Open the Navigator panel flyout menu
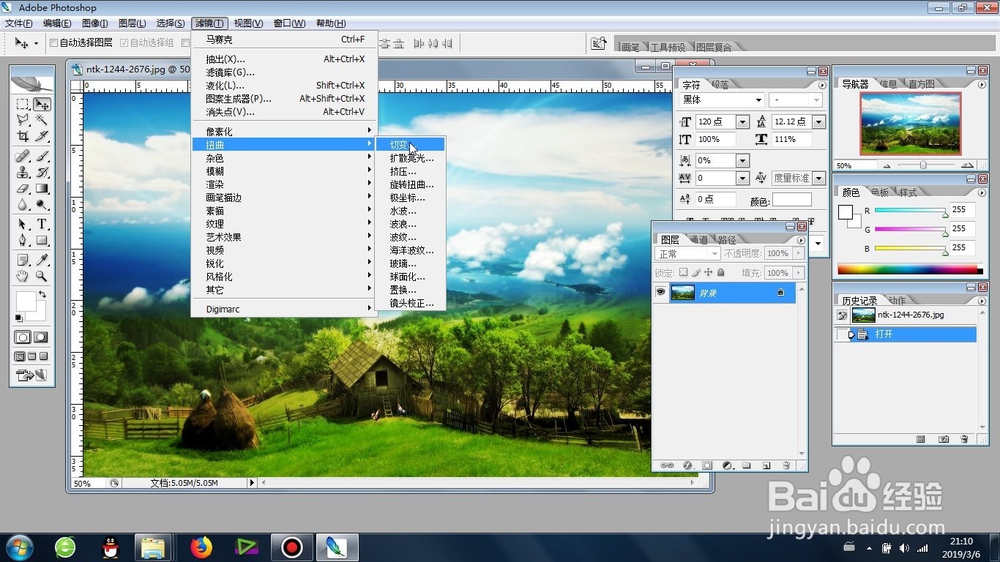This screenshot has width=1000, height=562. (982, 84)
